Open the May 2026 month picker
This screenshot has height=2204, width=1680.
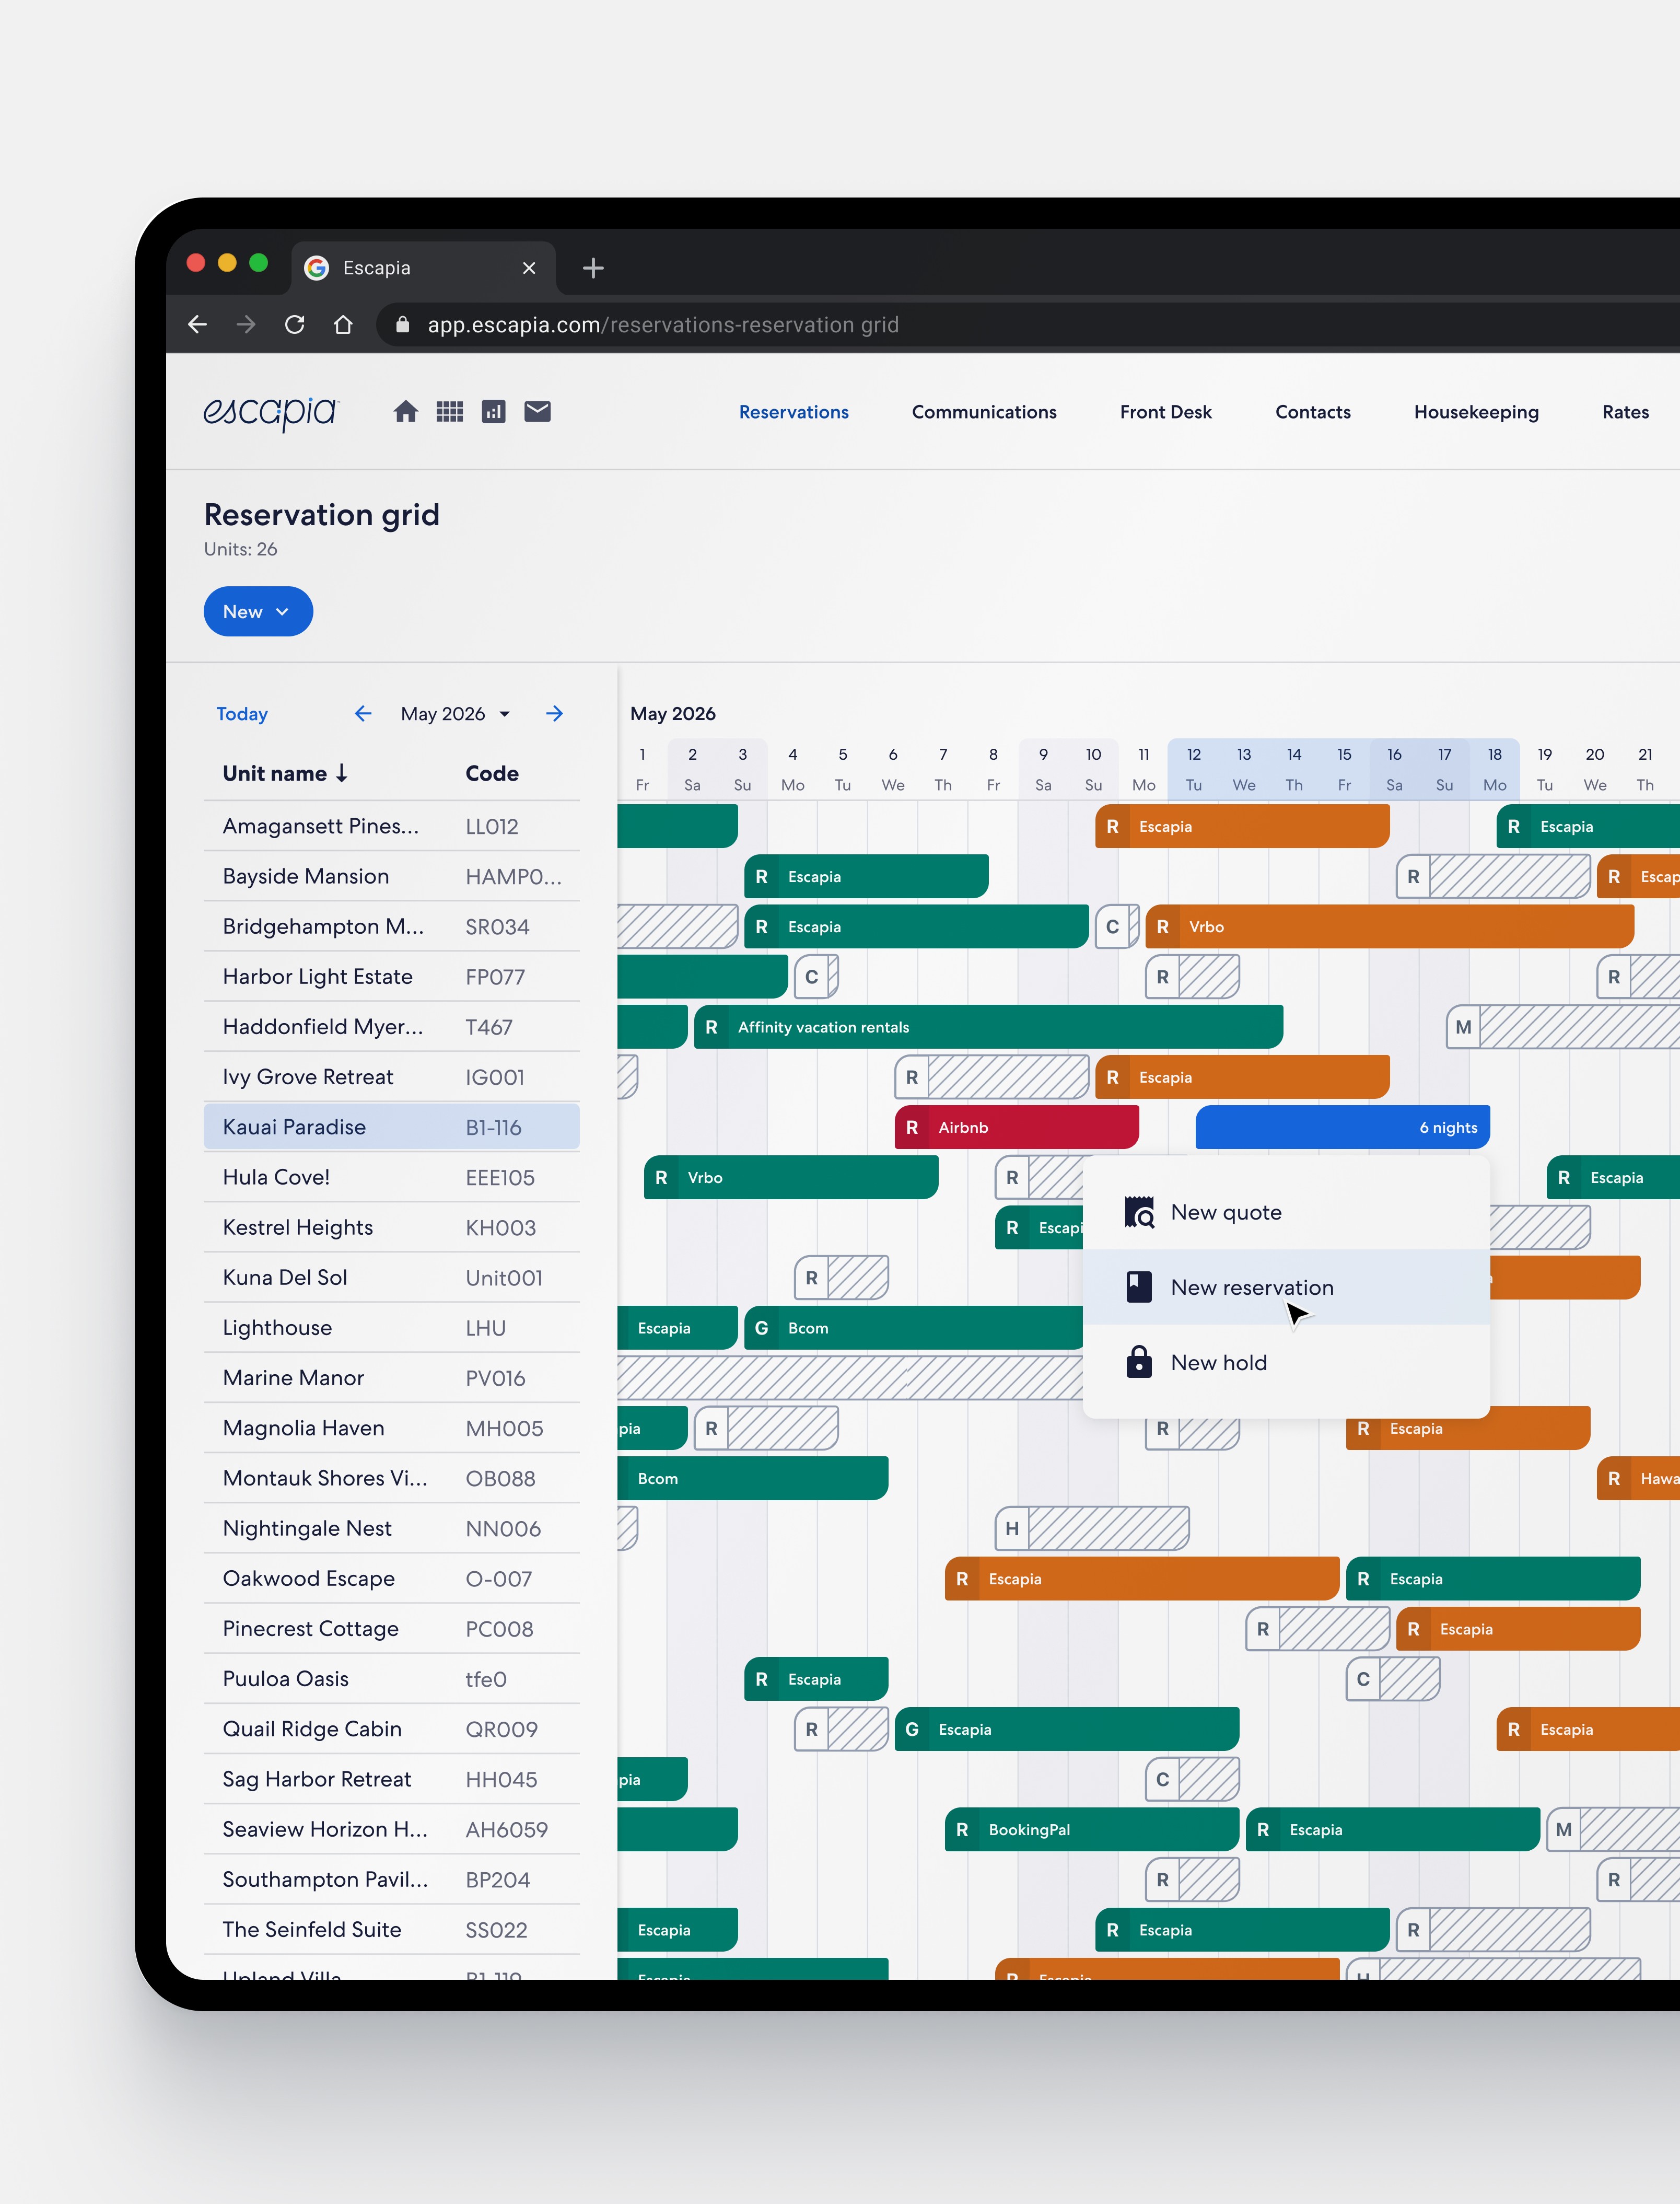coord(455,714)
